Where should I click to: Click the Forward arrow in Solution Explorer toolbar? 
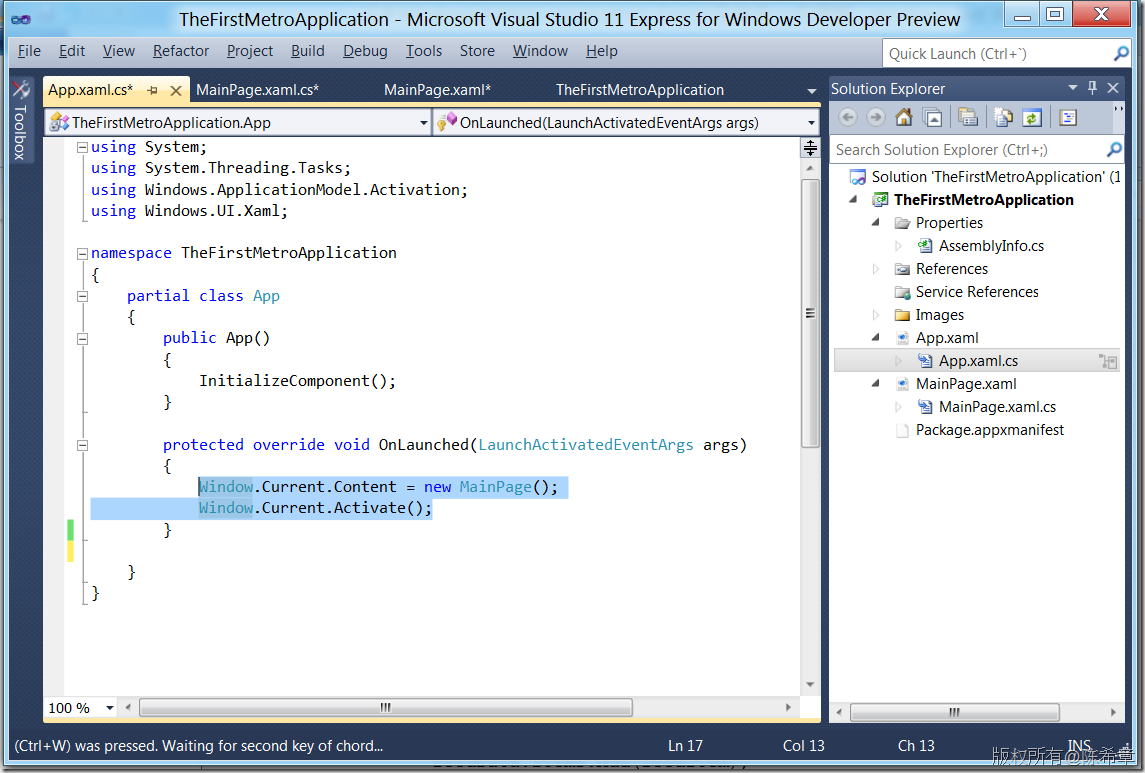click(876, 118)
